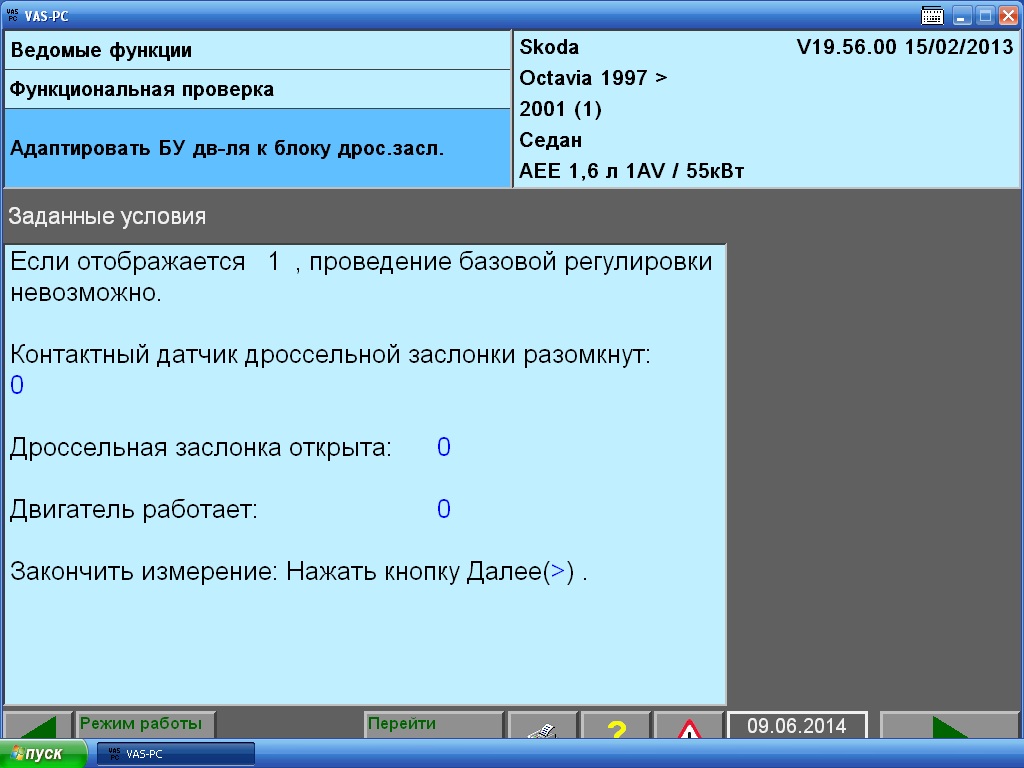Close the VAS-PC window
1024x768 pixels.
click(1008, 16)
